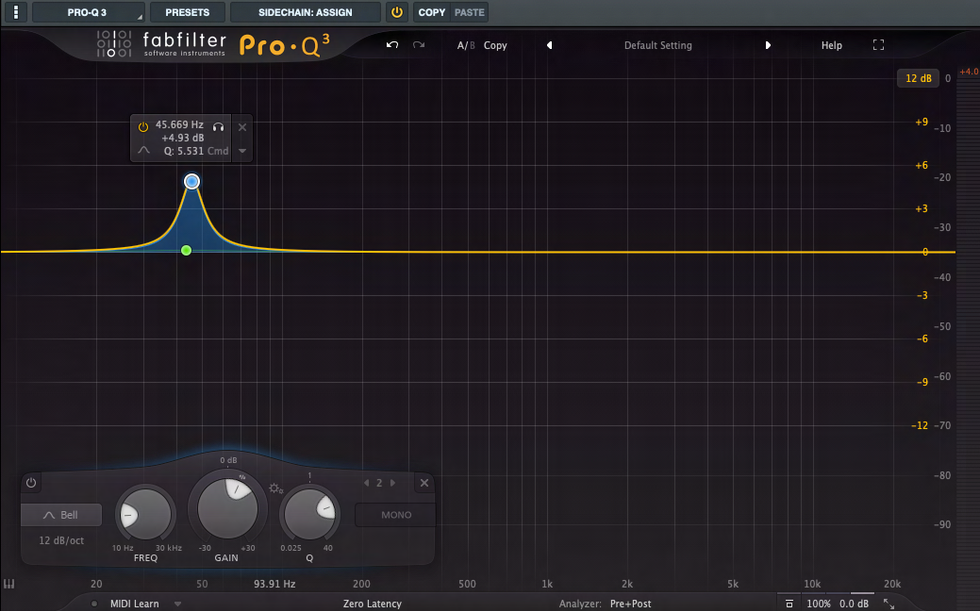The image size is (980, 611).
Task: Select the previous band with left arrow
Action: tap(367, 483)
